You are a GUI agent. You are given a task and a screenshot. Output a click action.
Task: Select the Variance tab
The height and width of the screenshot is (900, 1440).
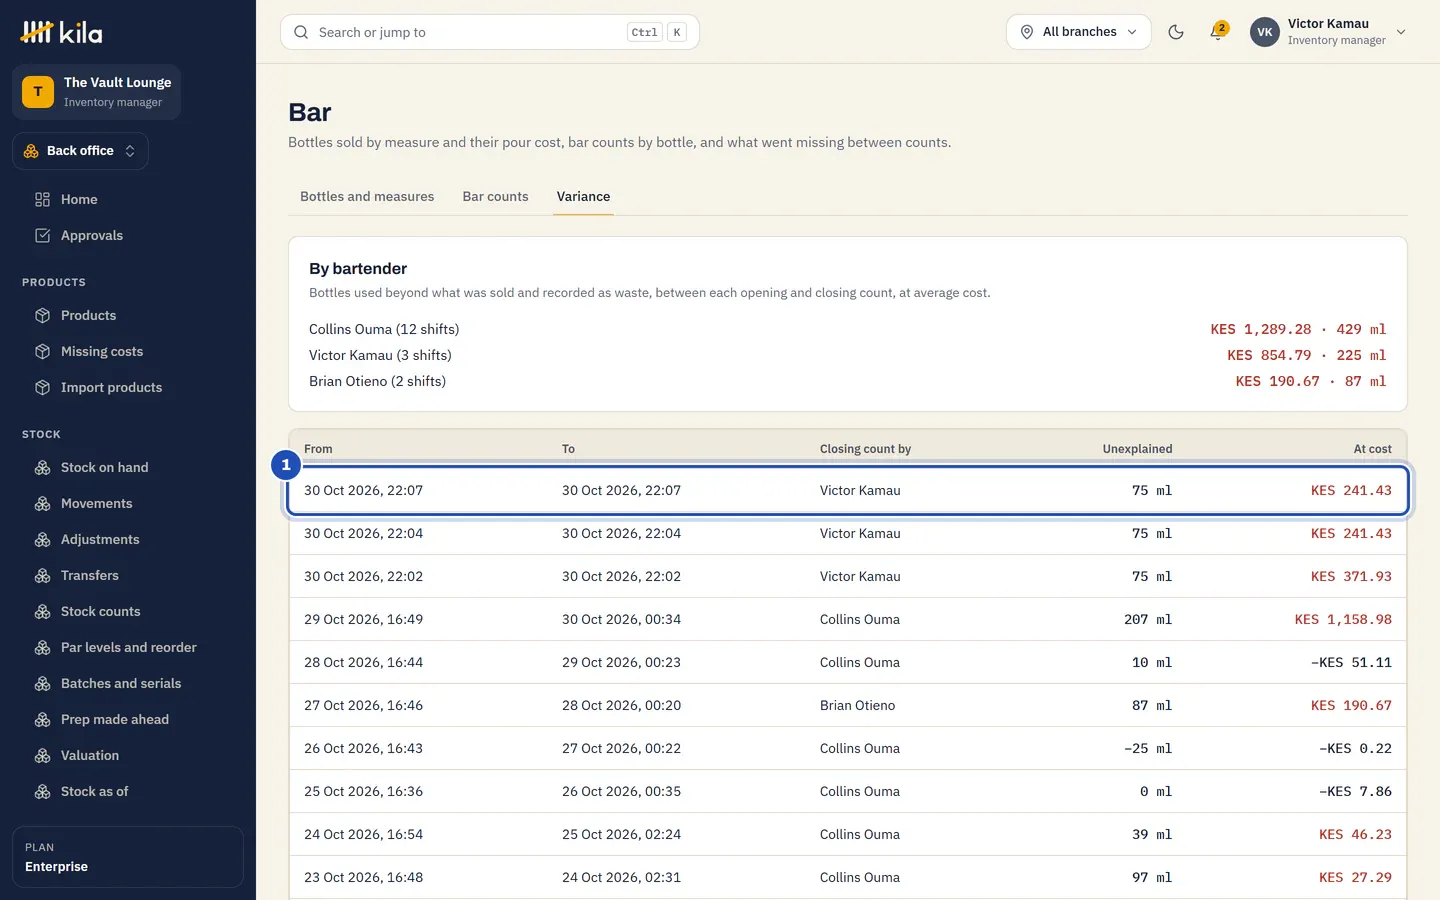point(583,196)
